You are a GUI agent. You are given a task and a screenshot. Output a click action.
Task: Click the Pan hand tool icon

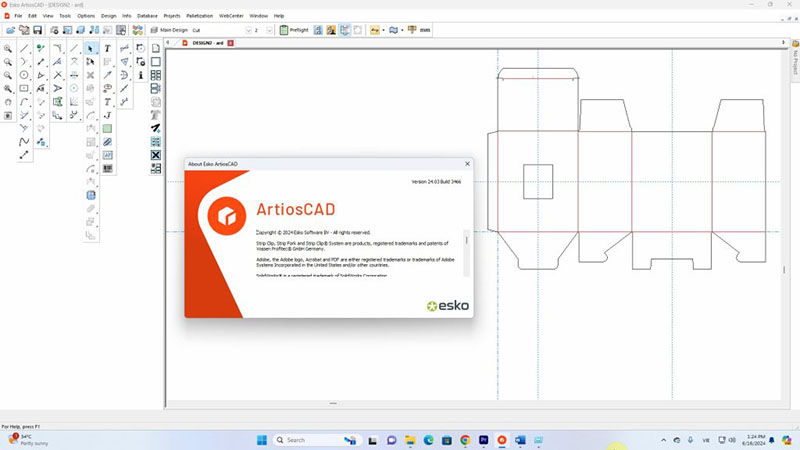(x=8, y=102)
